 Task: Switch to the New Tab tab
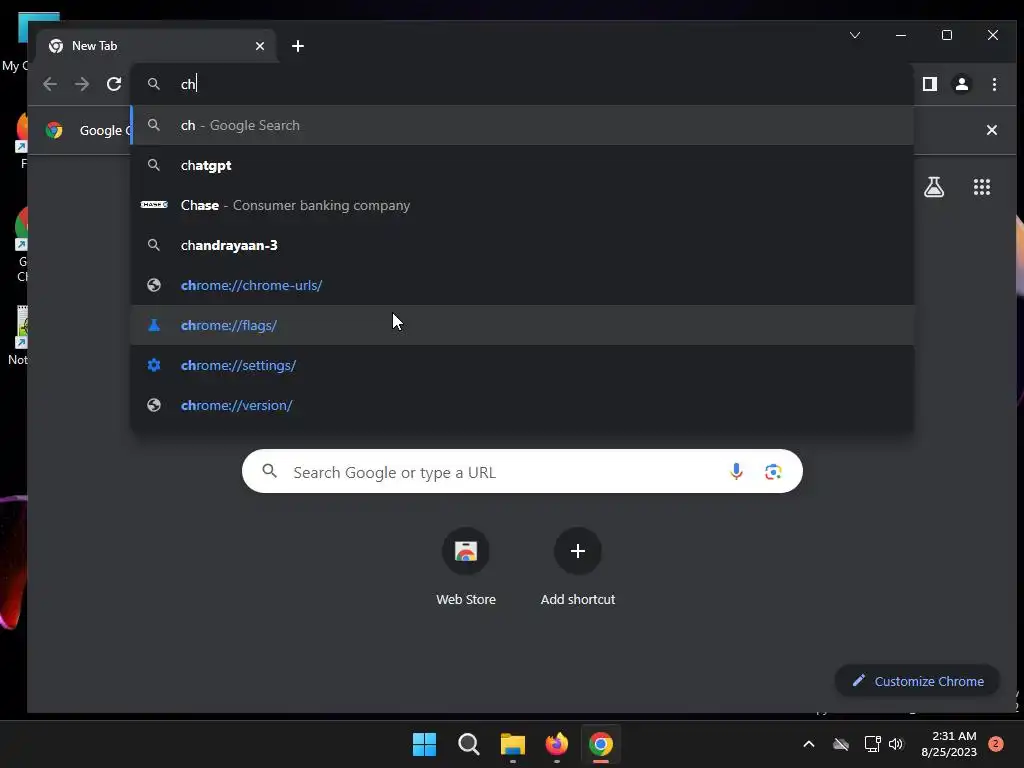157,46
